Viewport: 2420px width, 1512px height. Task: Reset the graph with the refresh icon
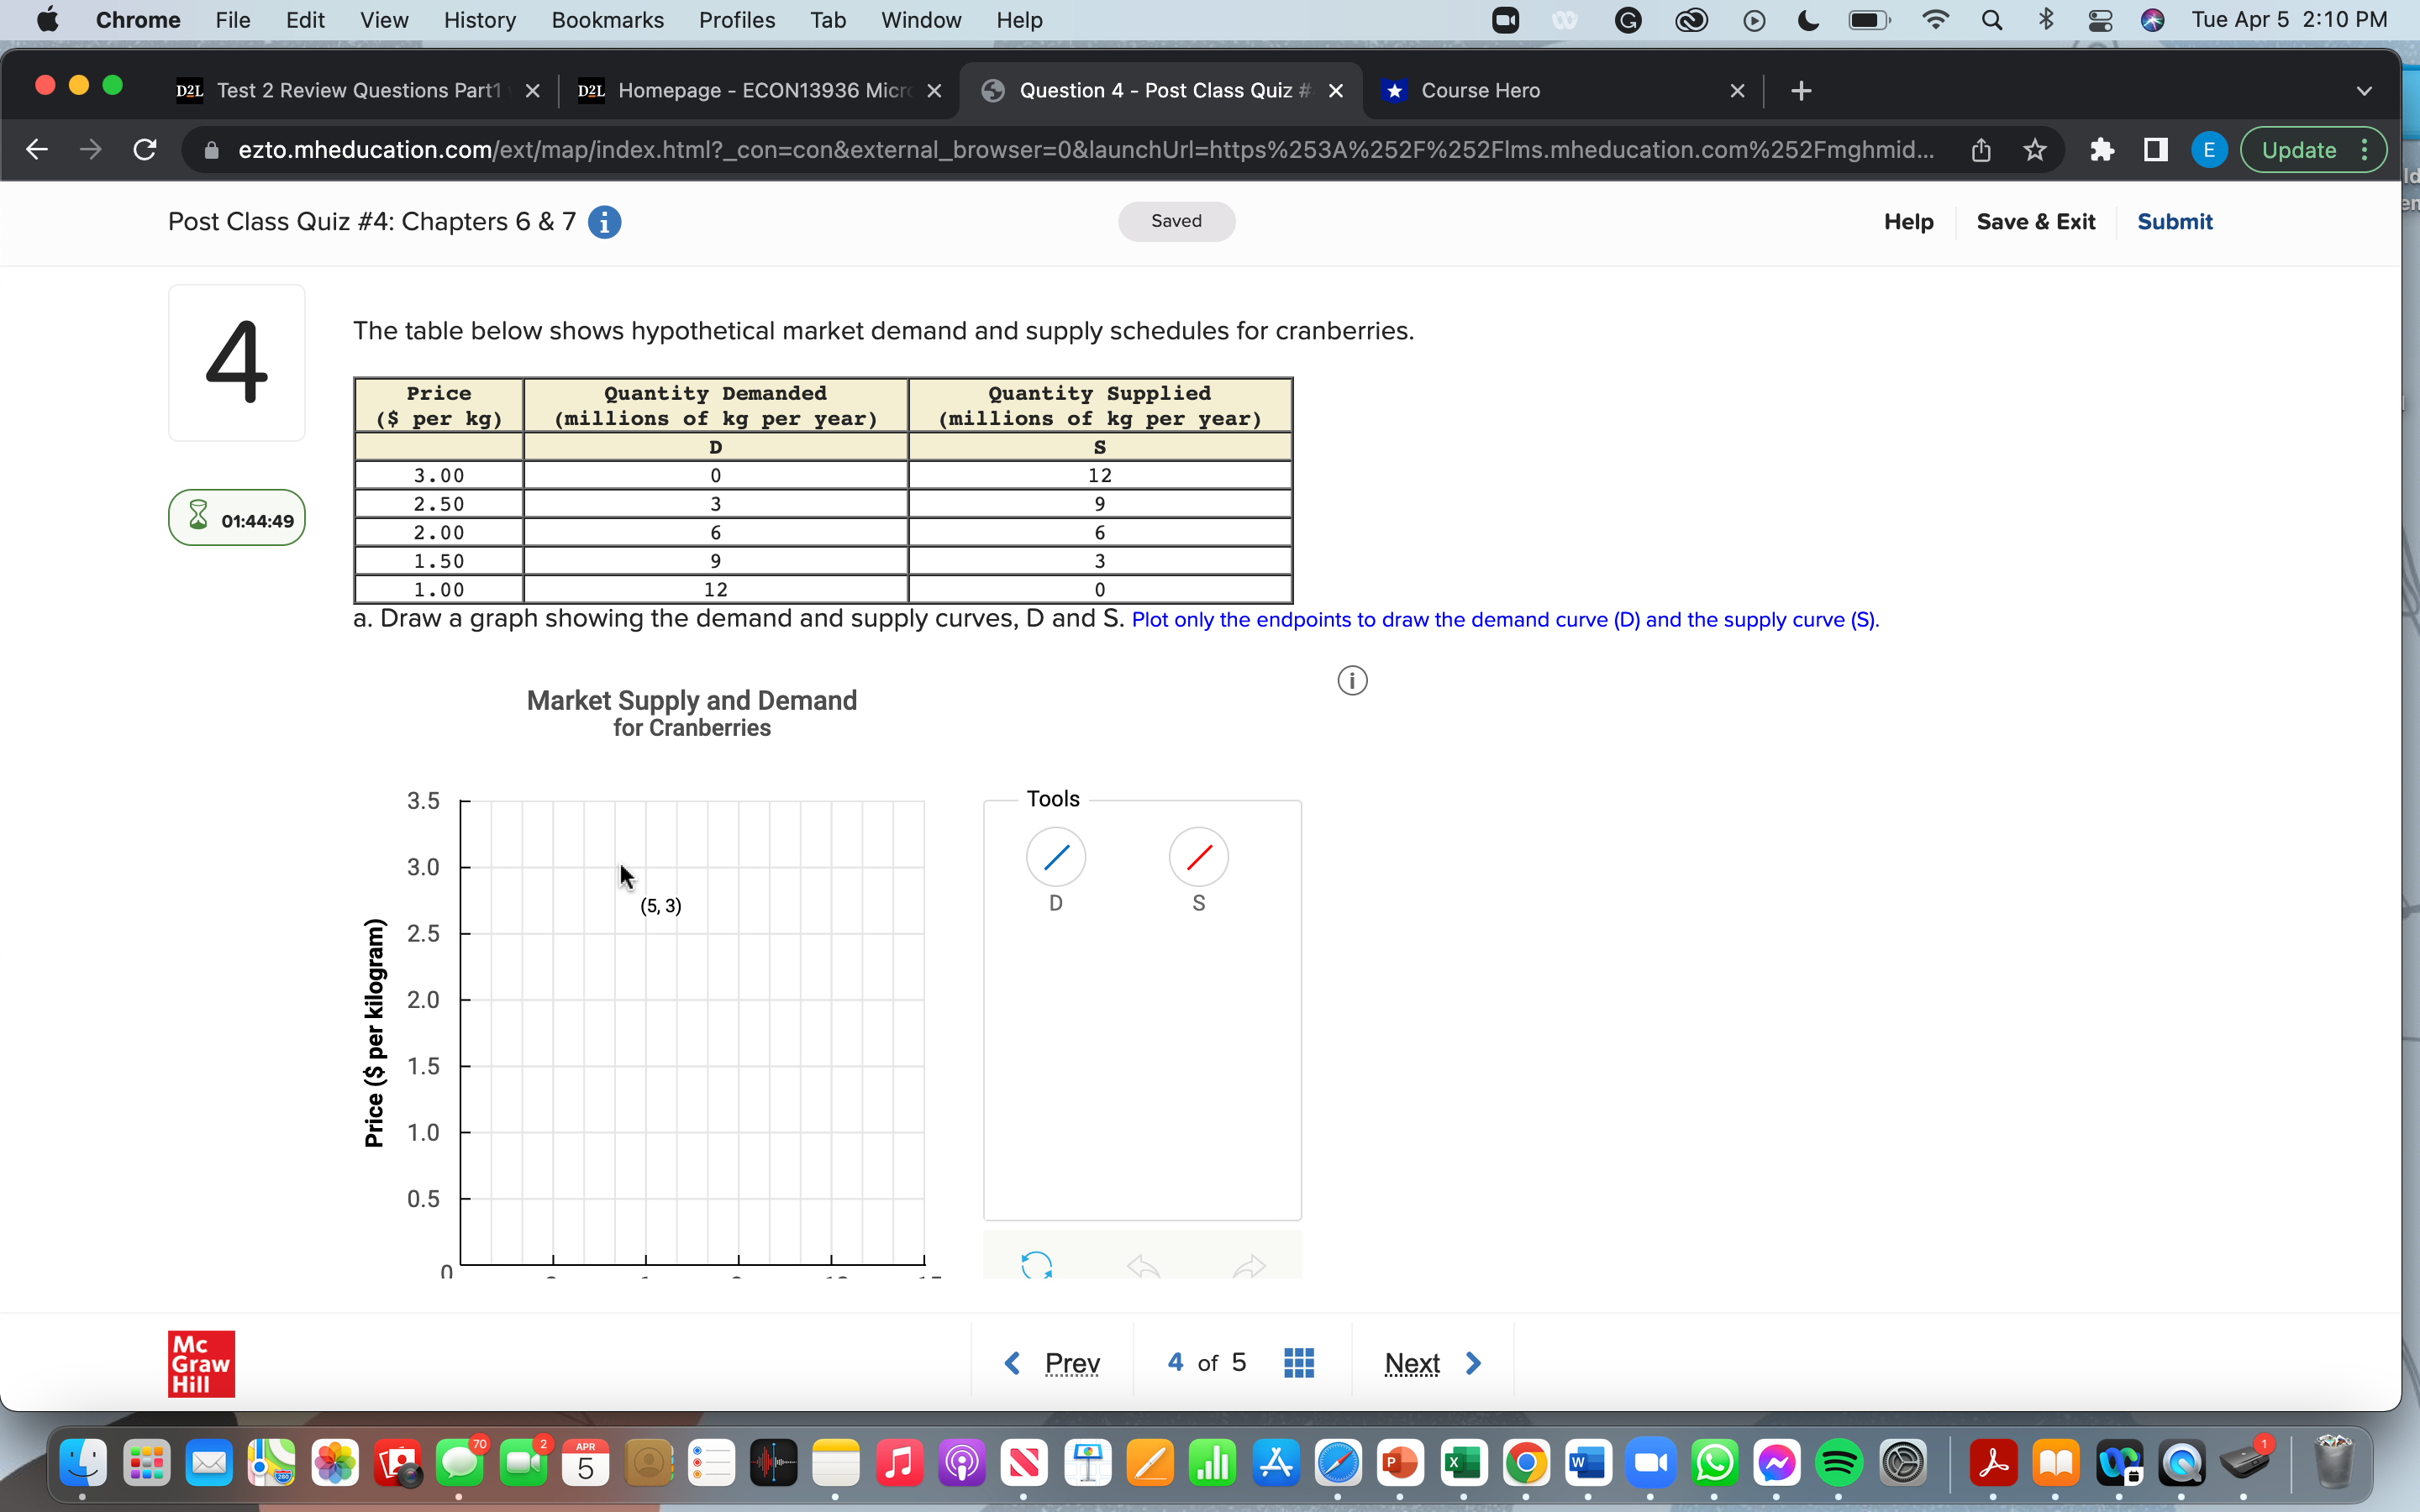point(1036,1264)
